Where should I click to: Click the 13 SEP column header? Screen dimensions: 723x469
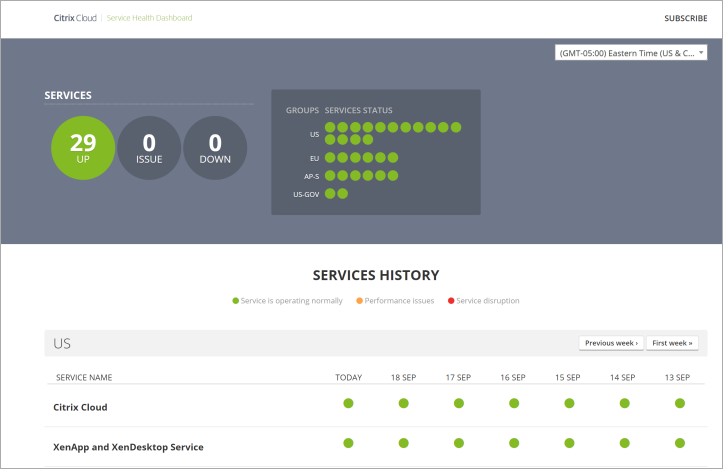click(x=677, y=377)
